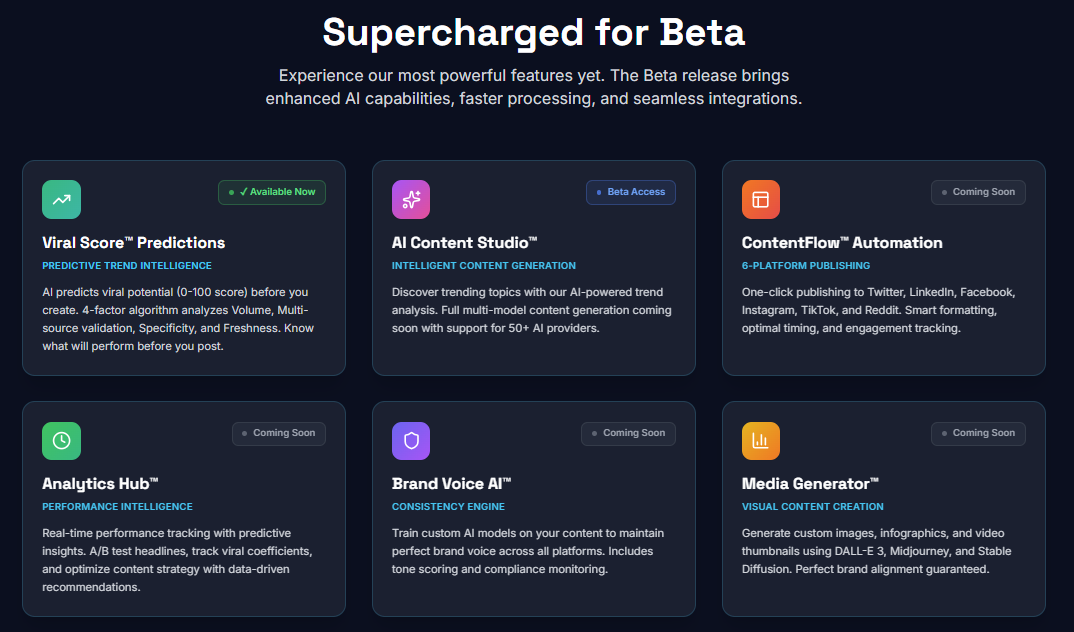The image size is (1074, 632).
Task: Click the Beta Access badge
Action: (631, 192)
